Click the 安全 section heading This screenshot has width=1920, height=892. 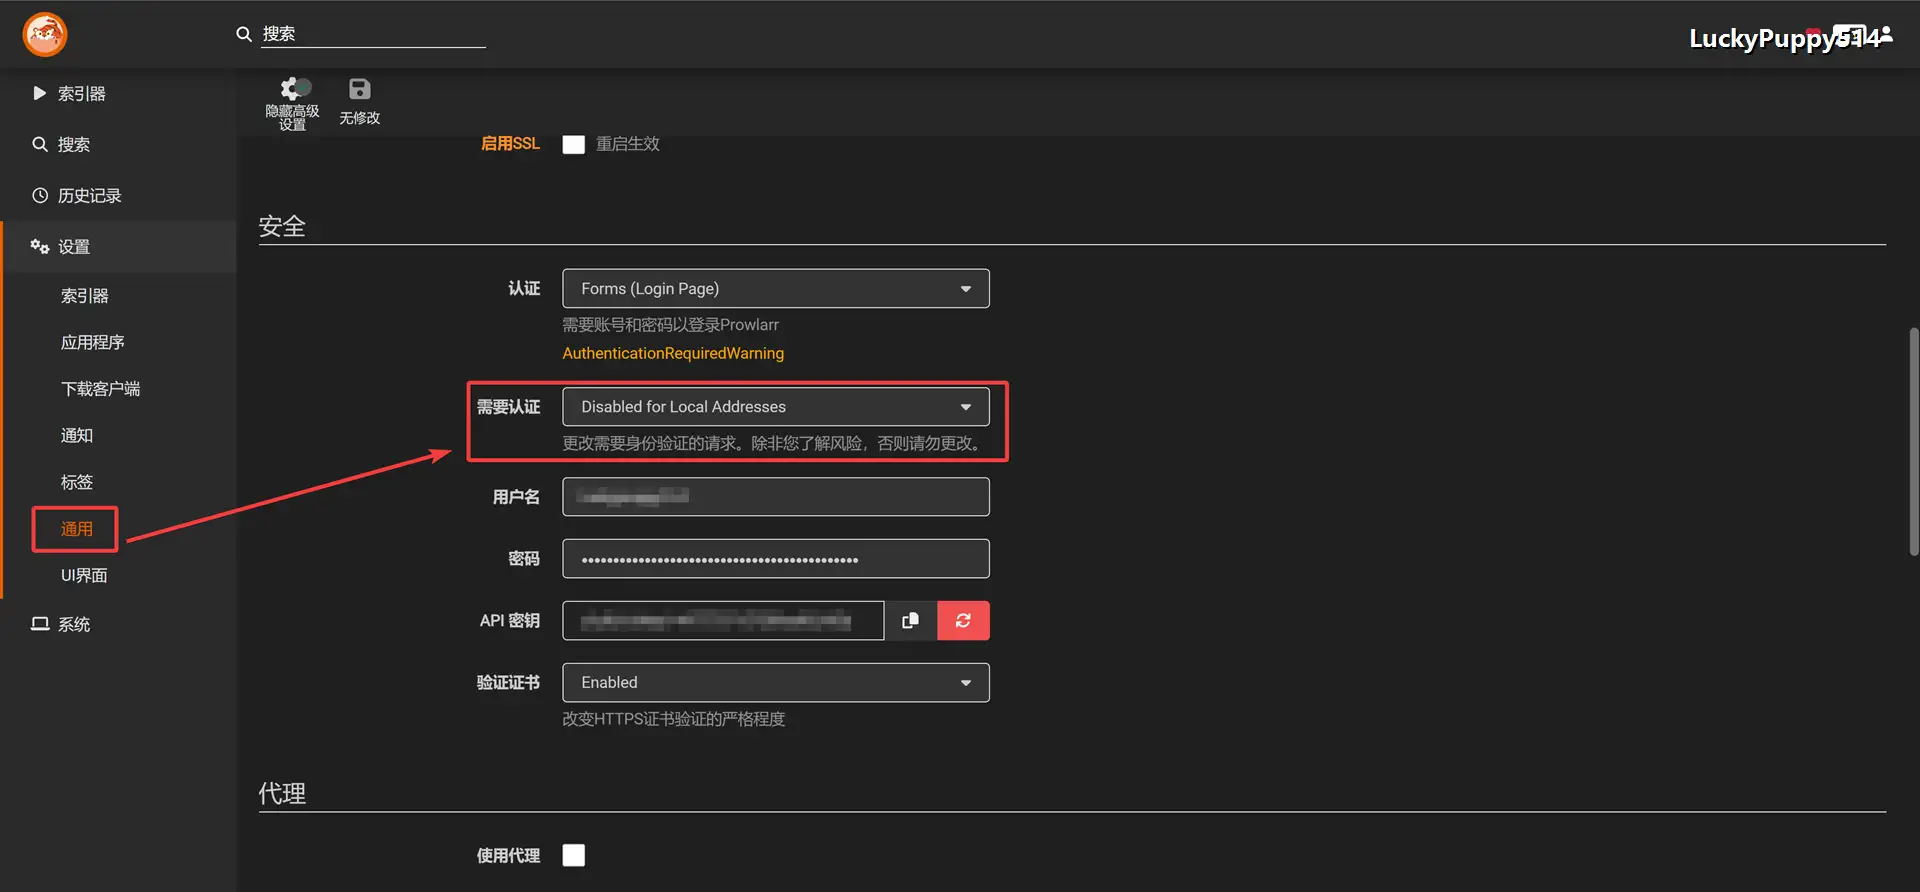click(282, 226)
